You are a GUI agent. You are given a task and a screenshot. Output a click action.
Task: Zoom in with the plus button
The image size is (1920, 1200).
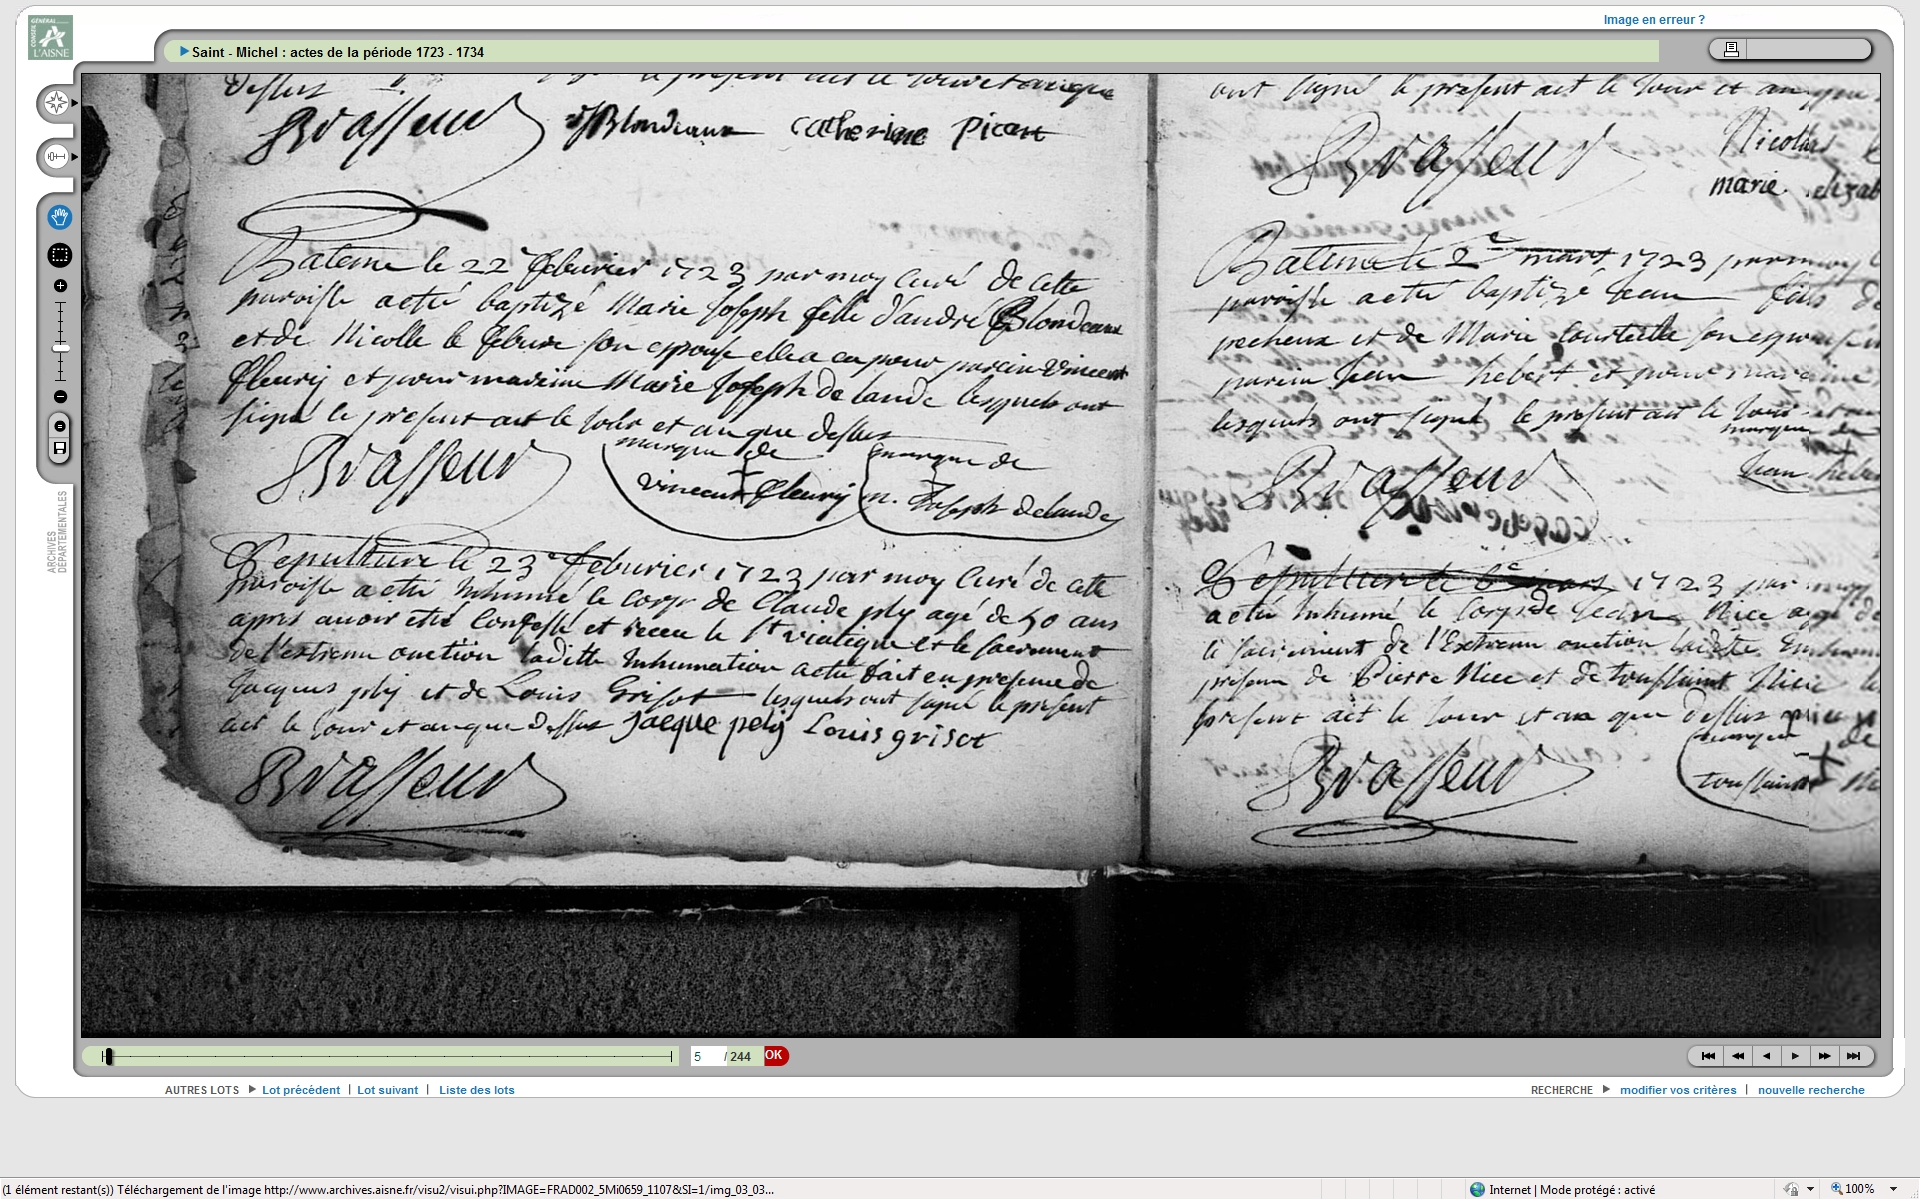[x=60, y=286]
